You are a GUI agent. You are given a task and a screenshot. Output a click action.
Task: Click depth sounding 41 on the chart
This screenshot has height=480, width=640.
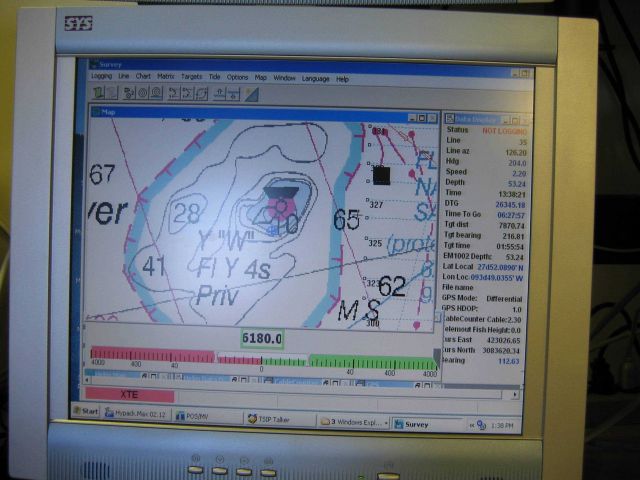point(154,266)
